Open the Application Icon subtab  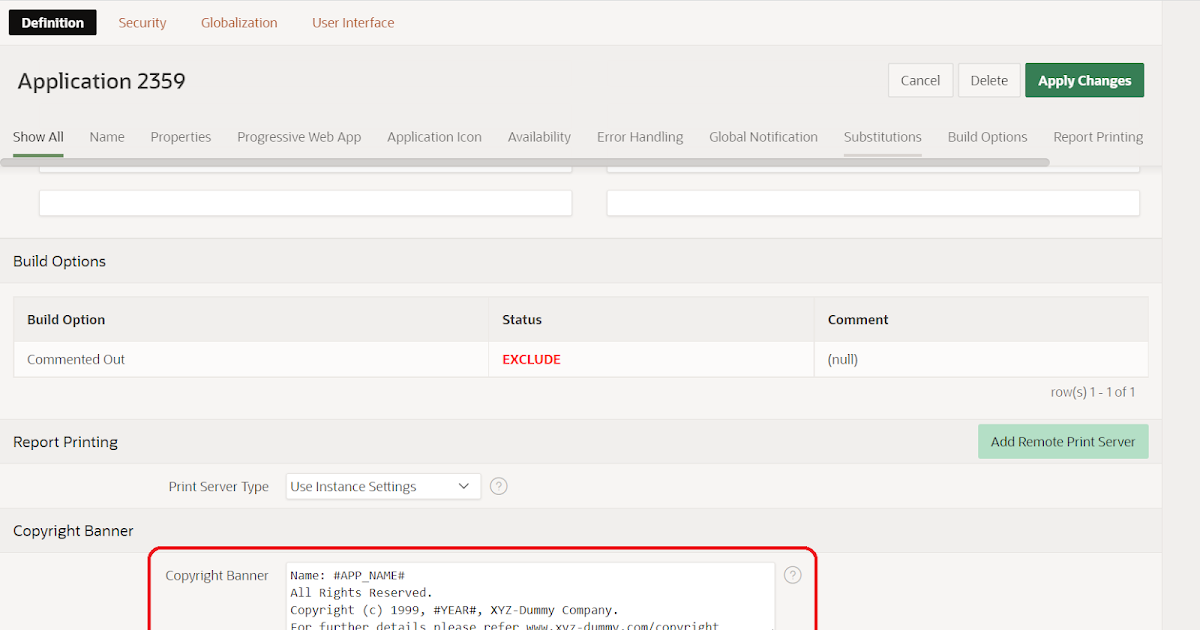pyautogui.click(x=434, y=137)
